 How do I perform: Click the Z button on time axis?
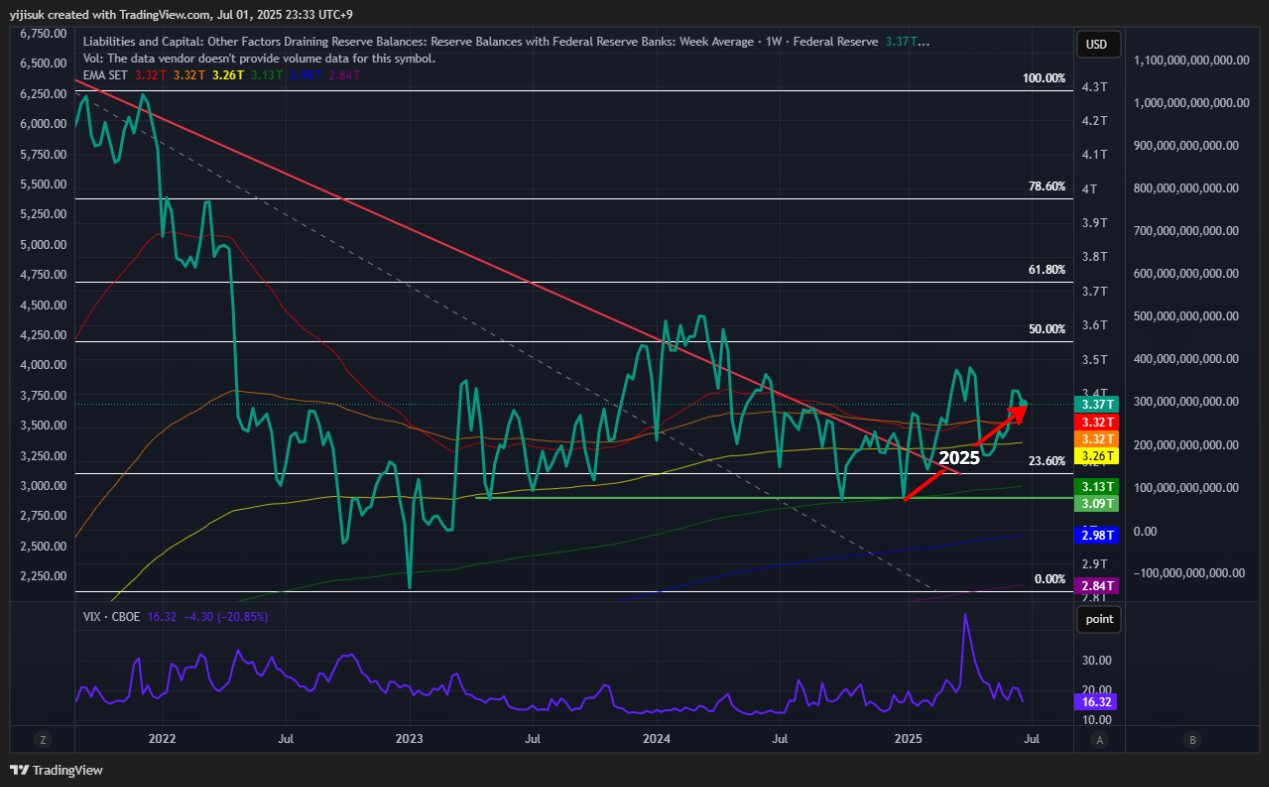(44, 740)
